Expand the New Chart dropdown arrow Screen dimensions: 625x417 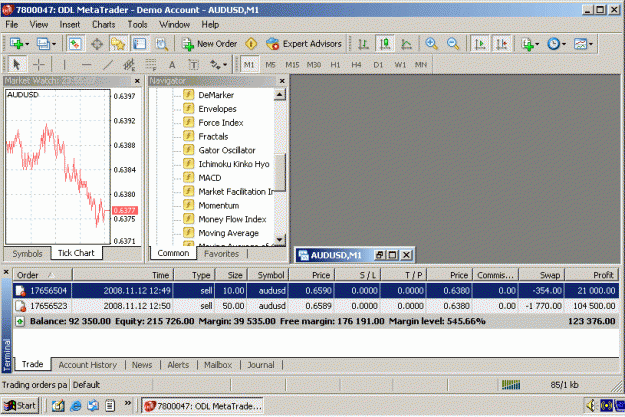click(27, 44)
